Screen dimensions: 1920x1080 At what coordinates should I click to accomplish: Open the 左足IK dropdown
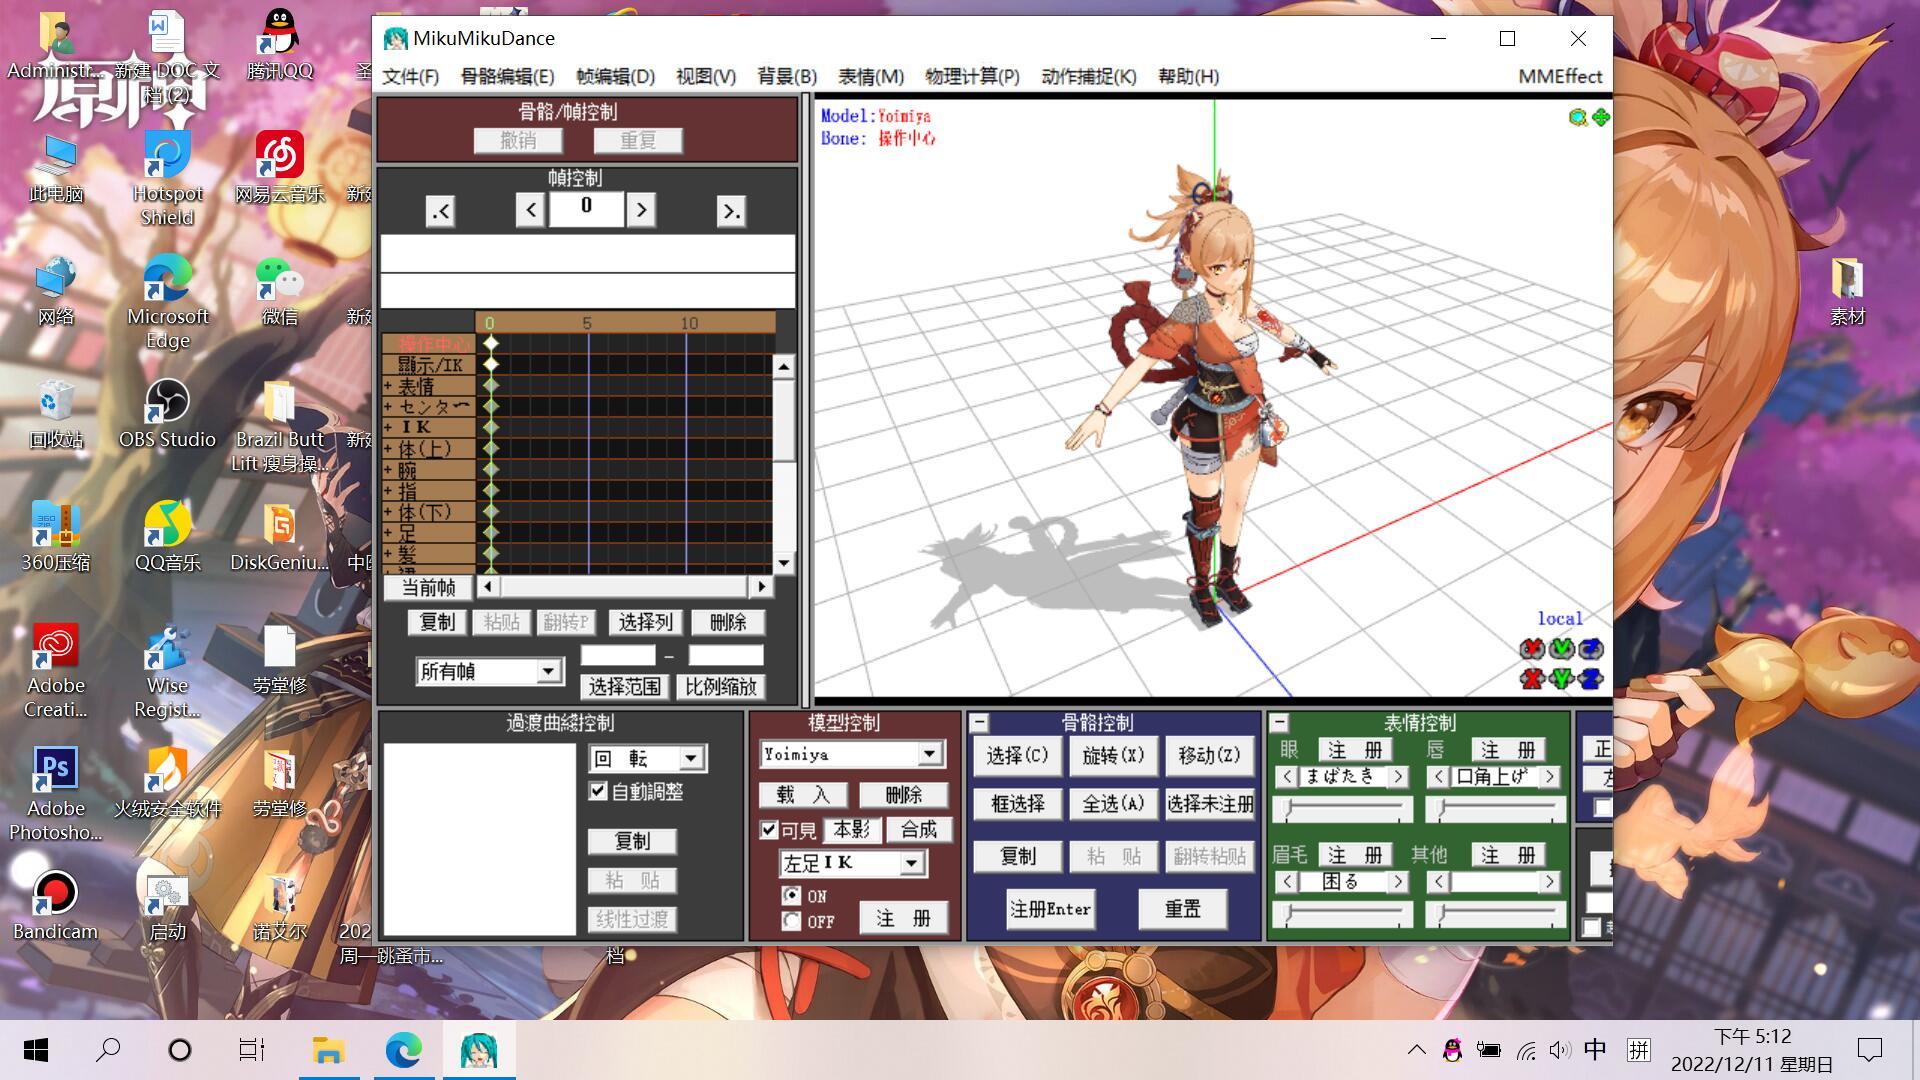pyautogui.click(x=911, y=863)
